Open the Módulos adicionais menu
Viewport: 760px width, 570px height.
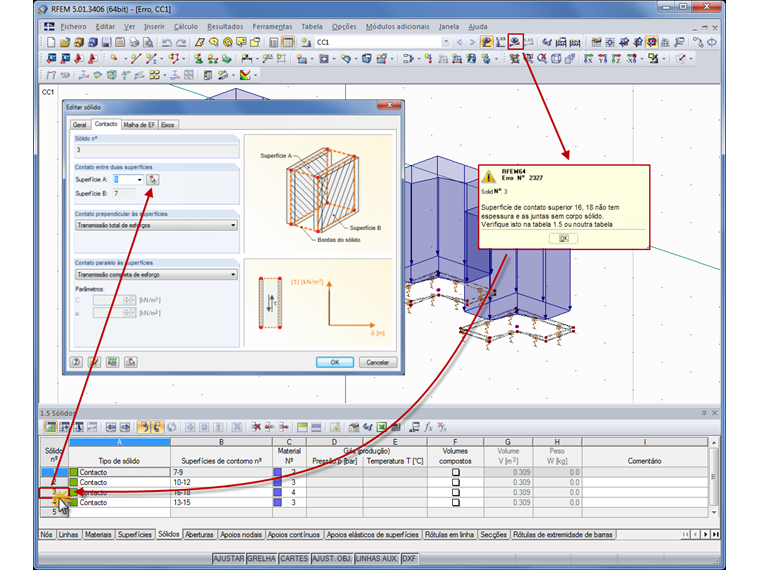click(397, 27)
